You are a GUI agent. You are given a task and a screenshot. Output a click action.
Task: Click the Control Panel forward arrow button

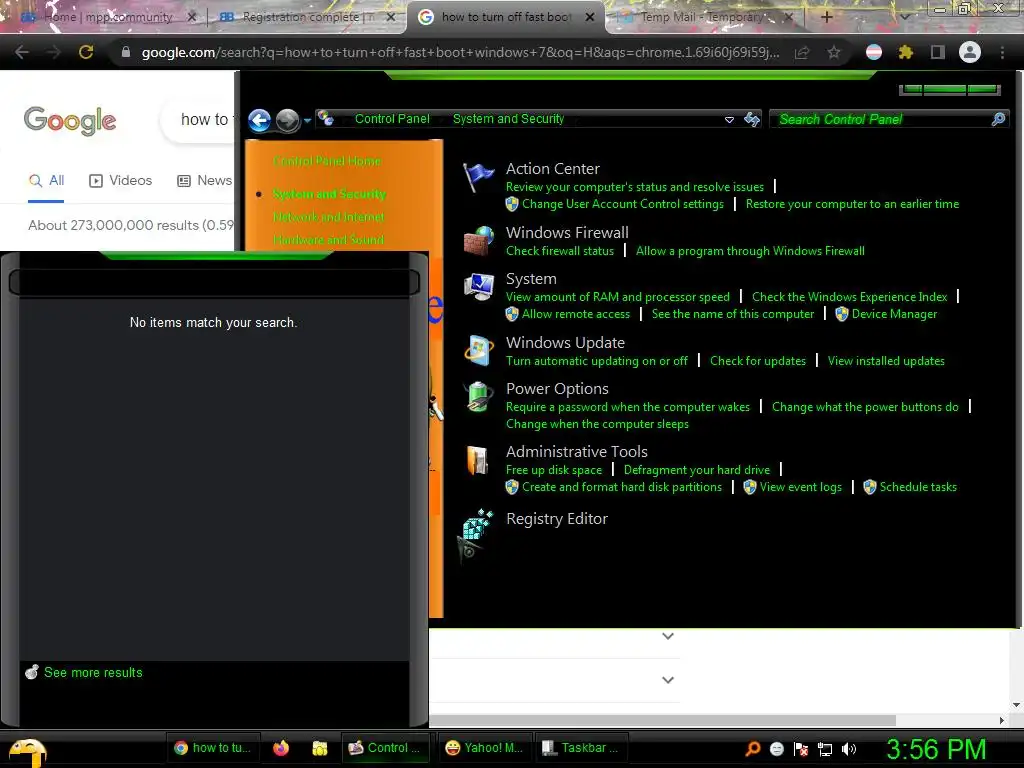coord(287,120)
